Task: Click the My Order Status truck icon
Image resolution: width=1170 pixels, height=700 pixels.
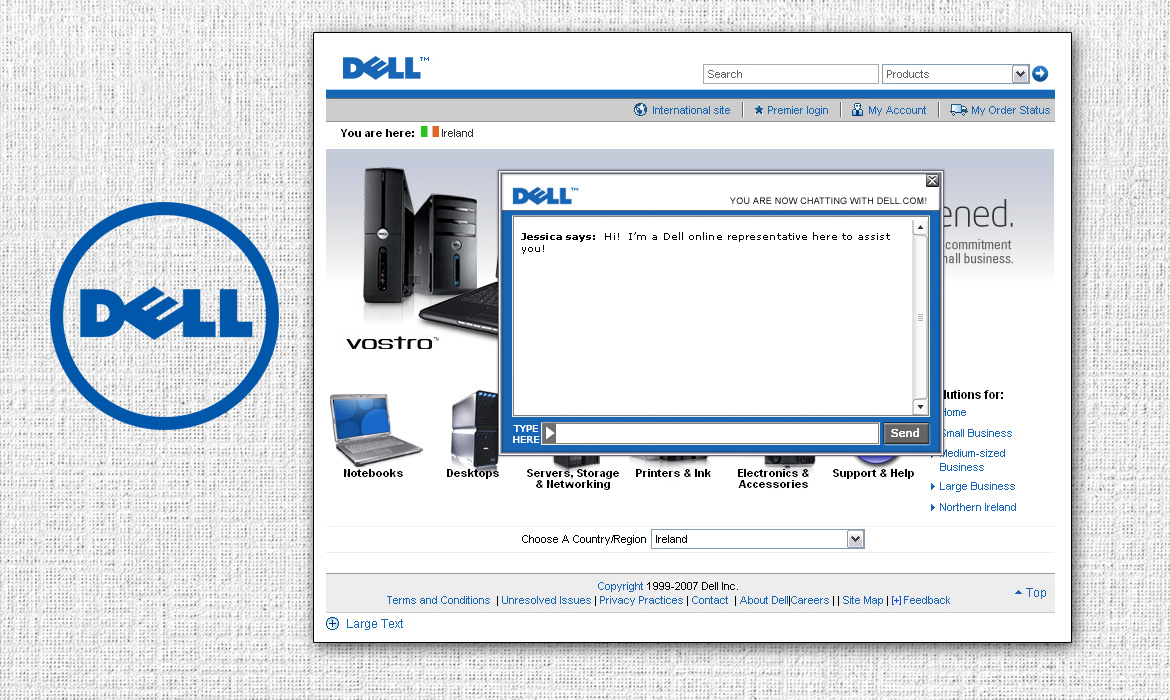Action: click(958, 110)
